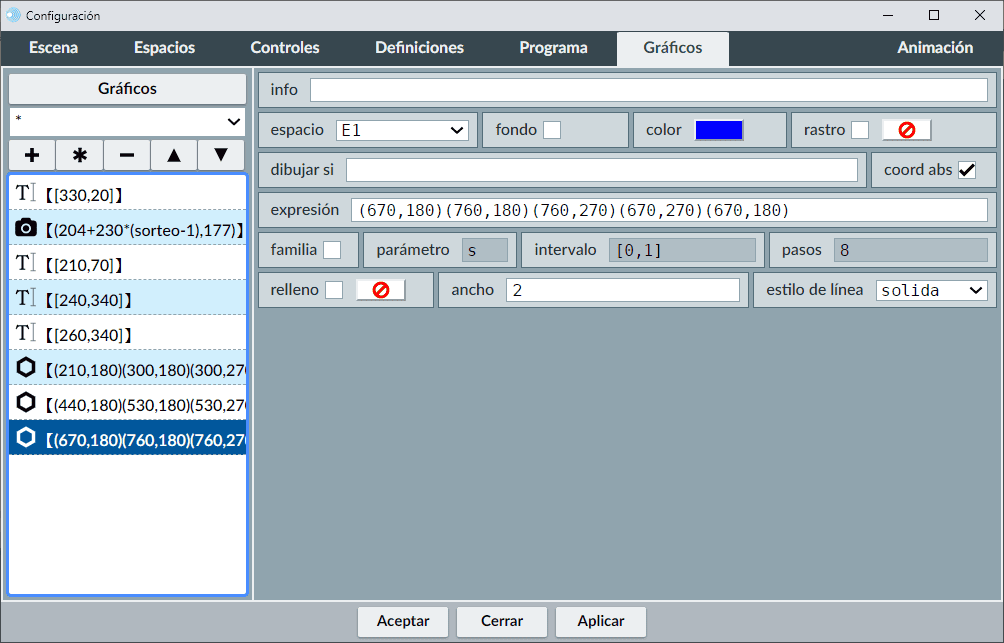Open the estilo de línea dropdown
This screenshot has width=1004, height=643.
[x=931, y=290]
